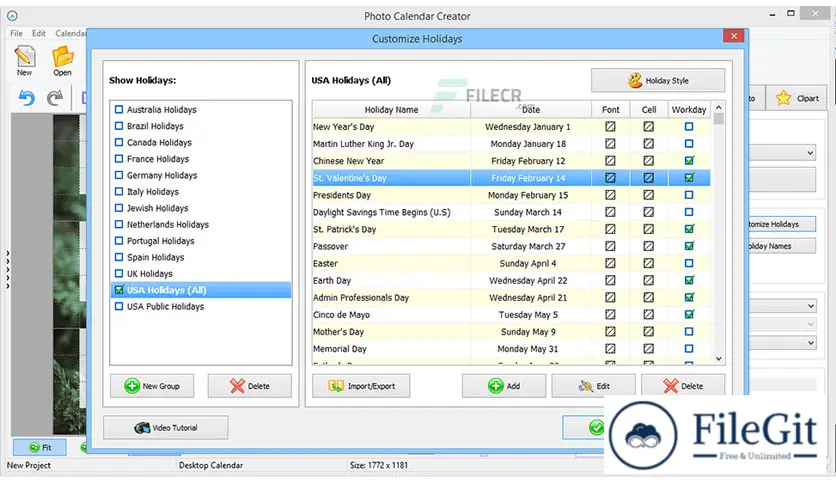Enable Australia Holidays checkbox

click(119, 110)
